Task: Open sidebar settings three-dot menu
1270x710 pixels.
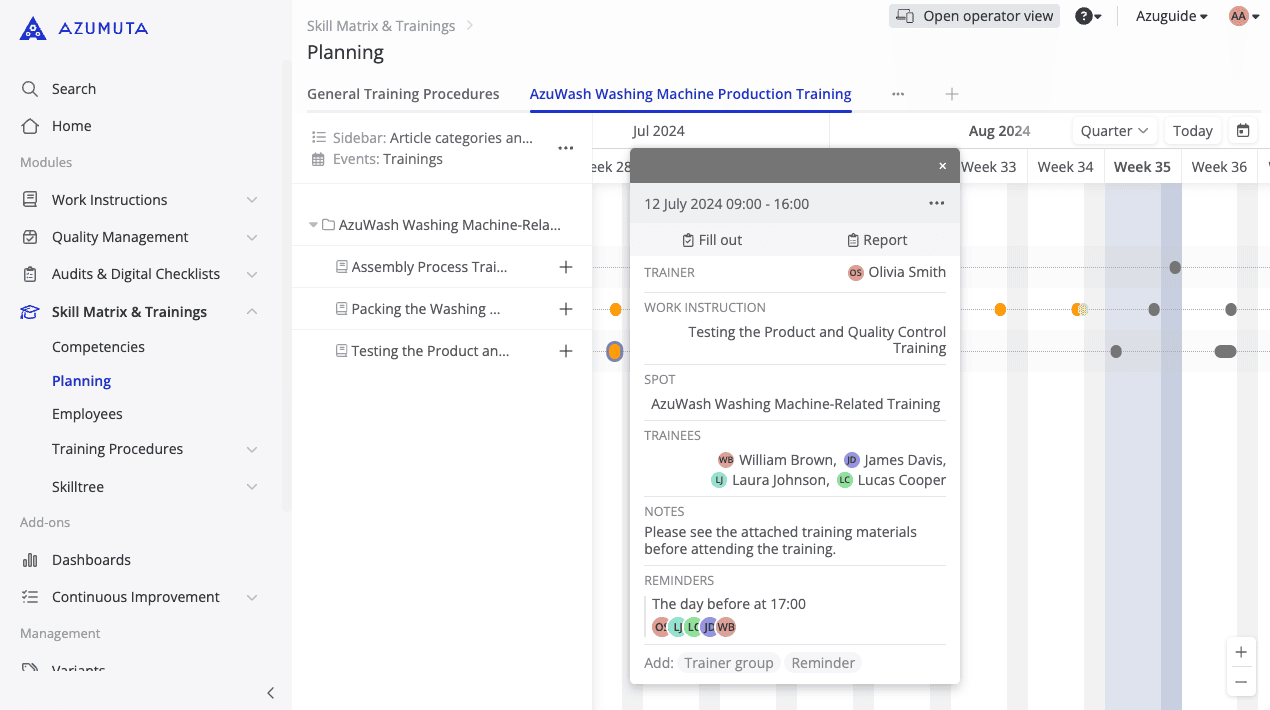Action: point(566,148)
